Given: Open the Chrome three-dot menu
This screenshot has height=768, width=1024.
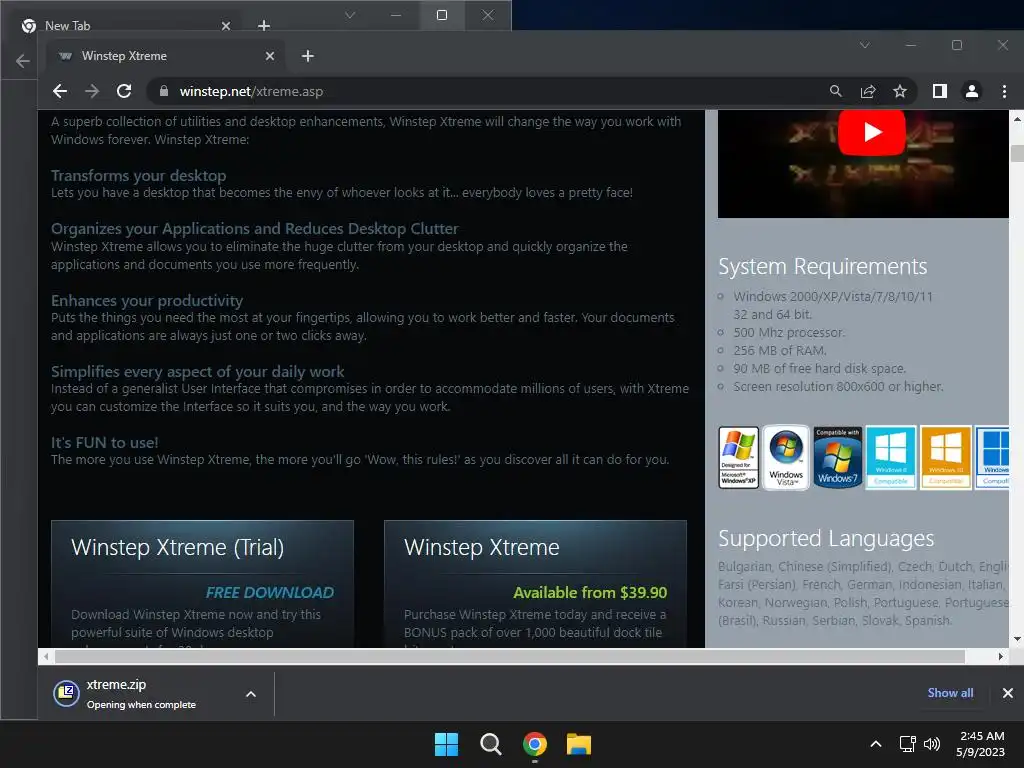Looking at the screenshot, I should tap(1004, 91).
